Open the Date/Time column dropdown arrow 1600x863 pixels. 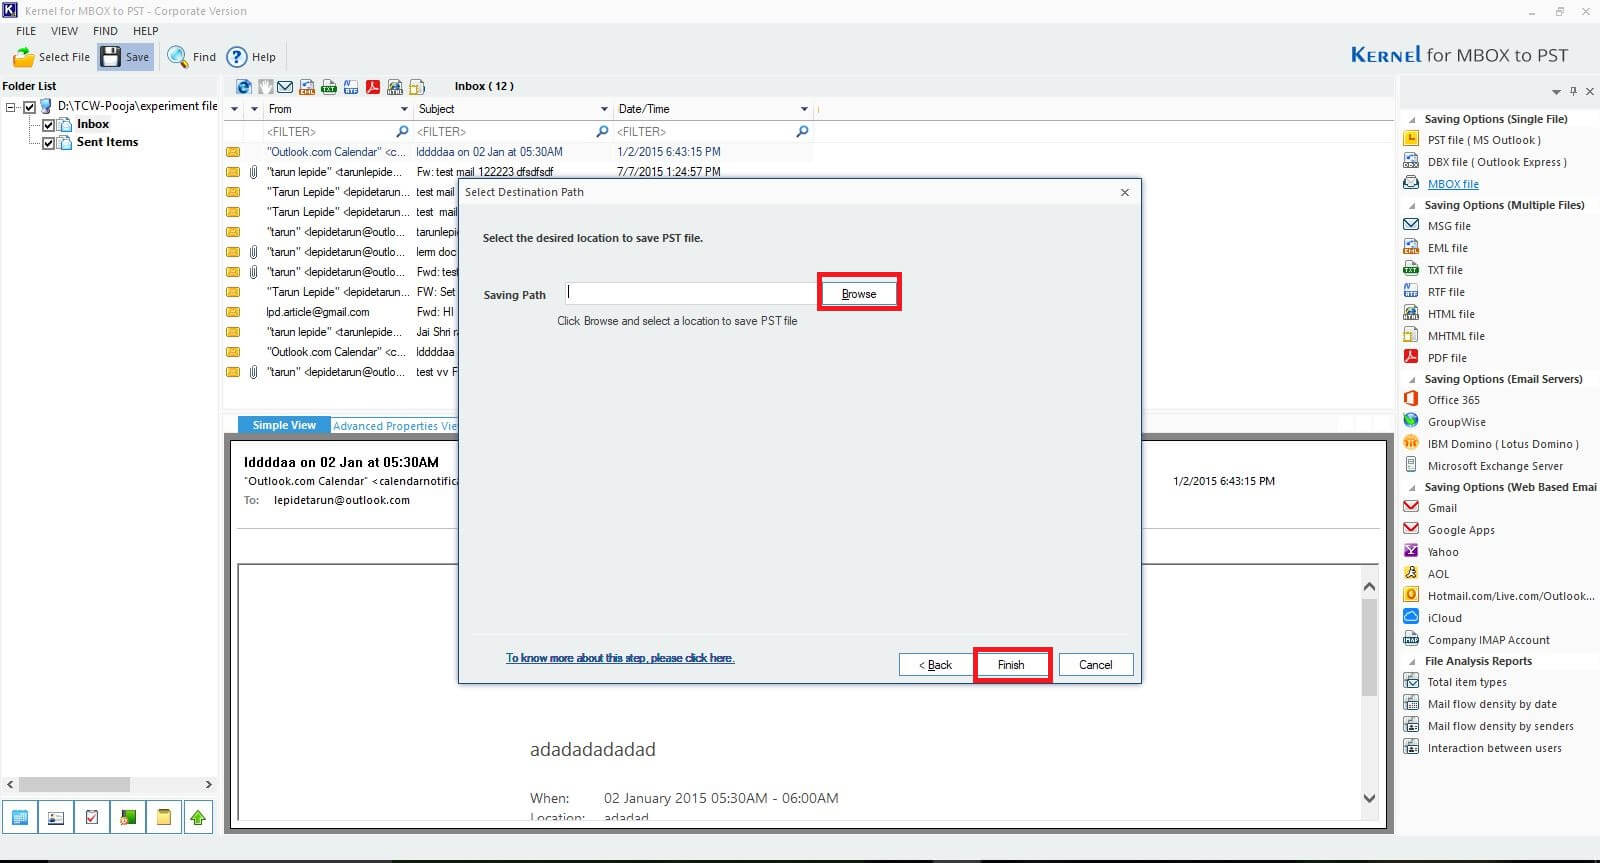coord(804,109)
